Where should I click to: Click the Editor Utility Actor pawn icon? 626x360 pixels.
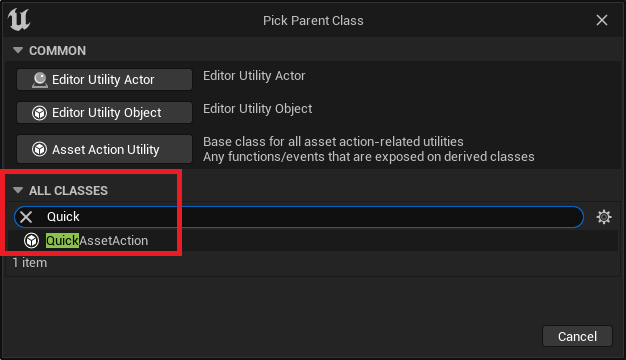(40, 80)
